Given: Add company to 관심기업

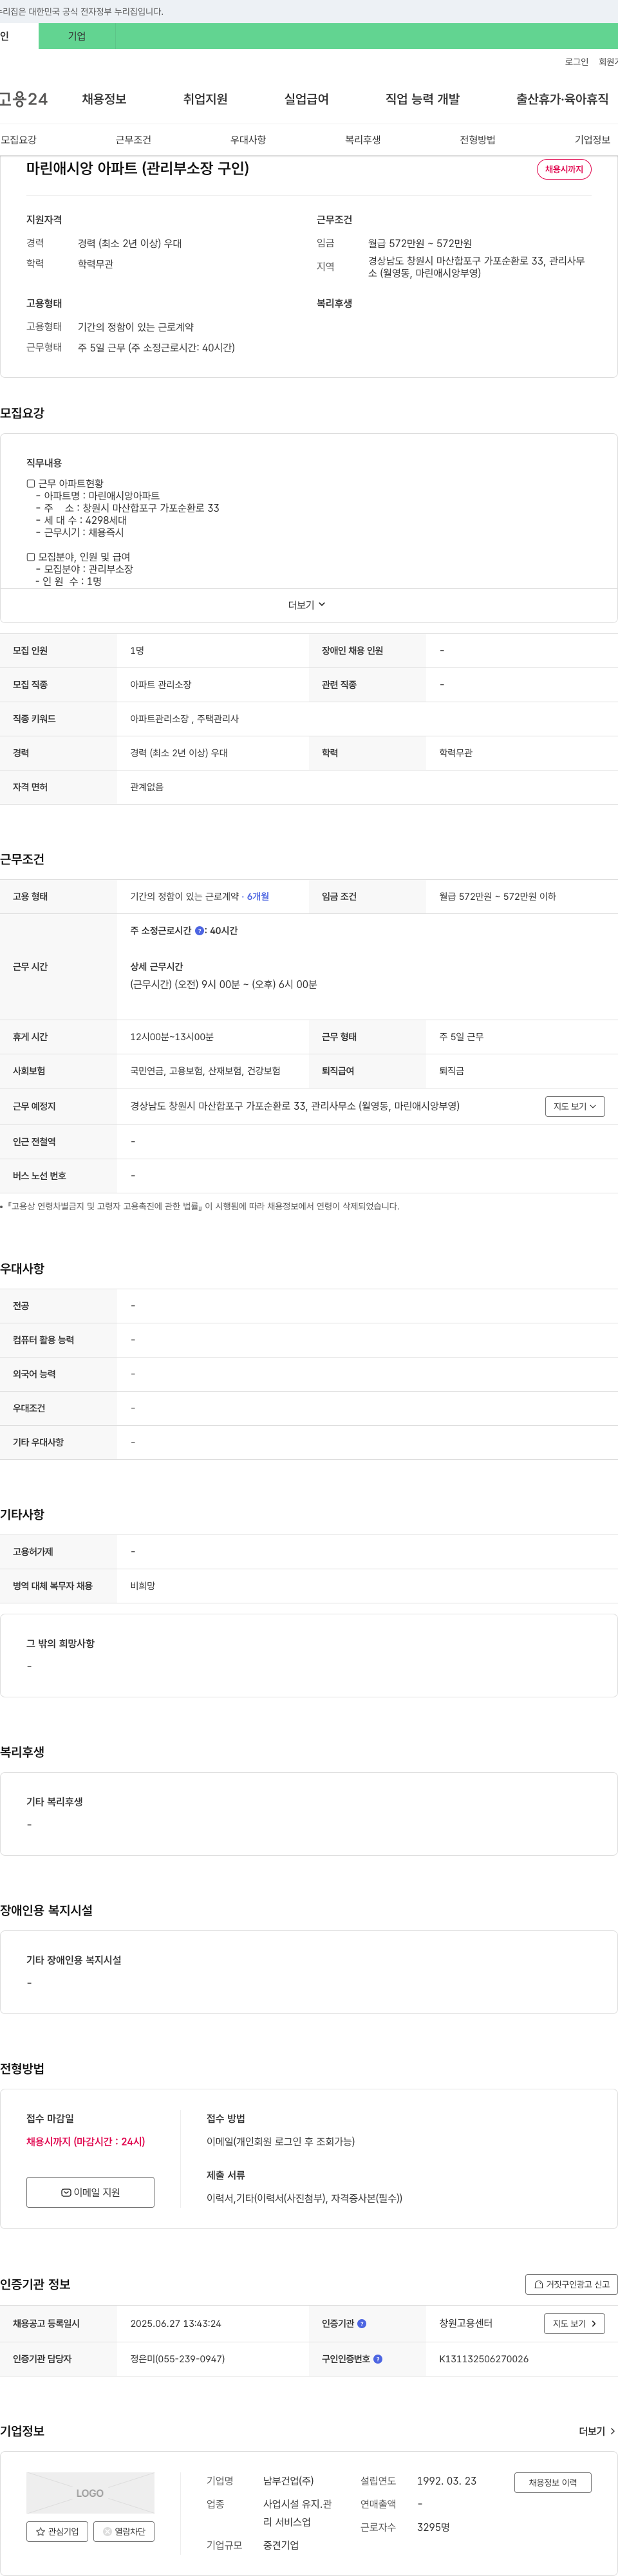Looking at the screenshot, I should coord(57,2532).
